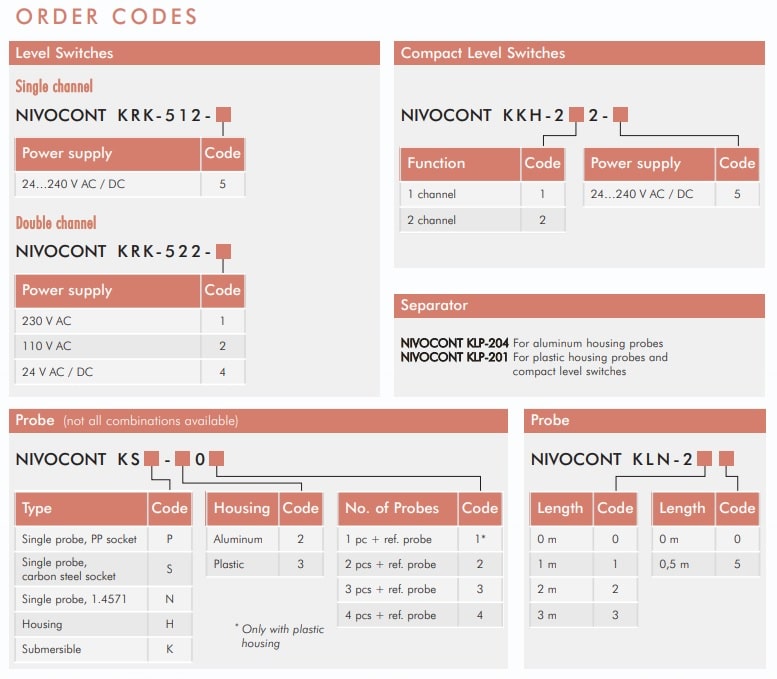Click the type code square after NIVOCONT KS

point(151,458)
